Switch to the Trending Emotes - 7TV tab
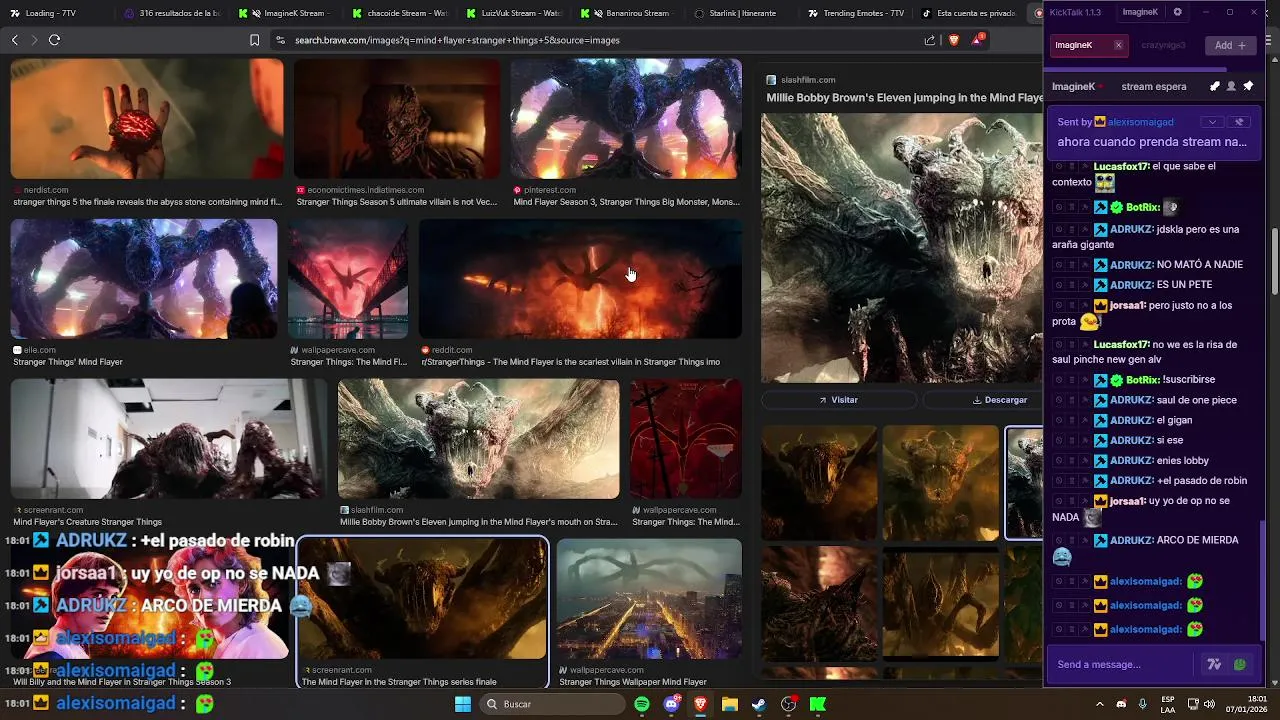This screenshot has width=1280, height=720. coord(856,13)
